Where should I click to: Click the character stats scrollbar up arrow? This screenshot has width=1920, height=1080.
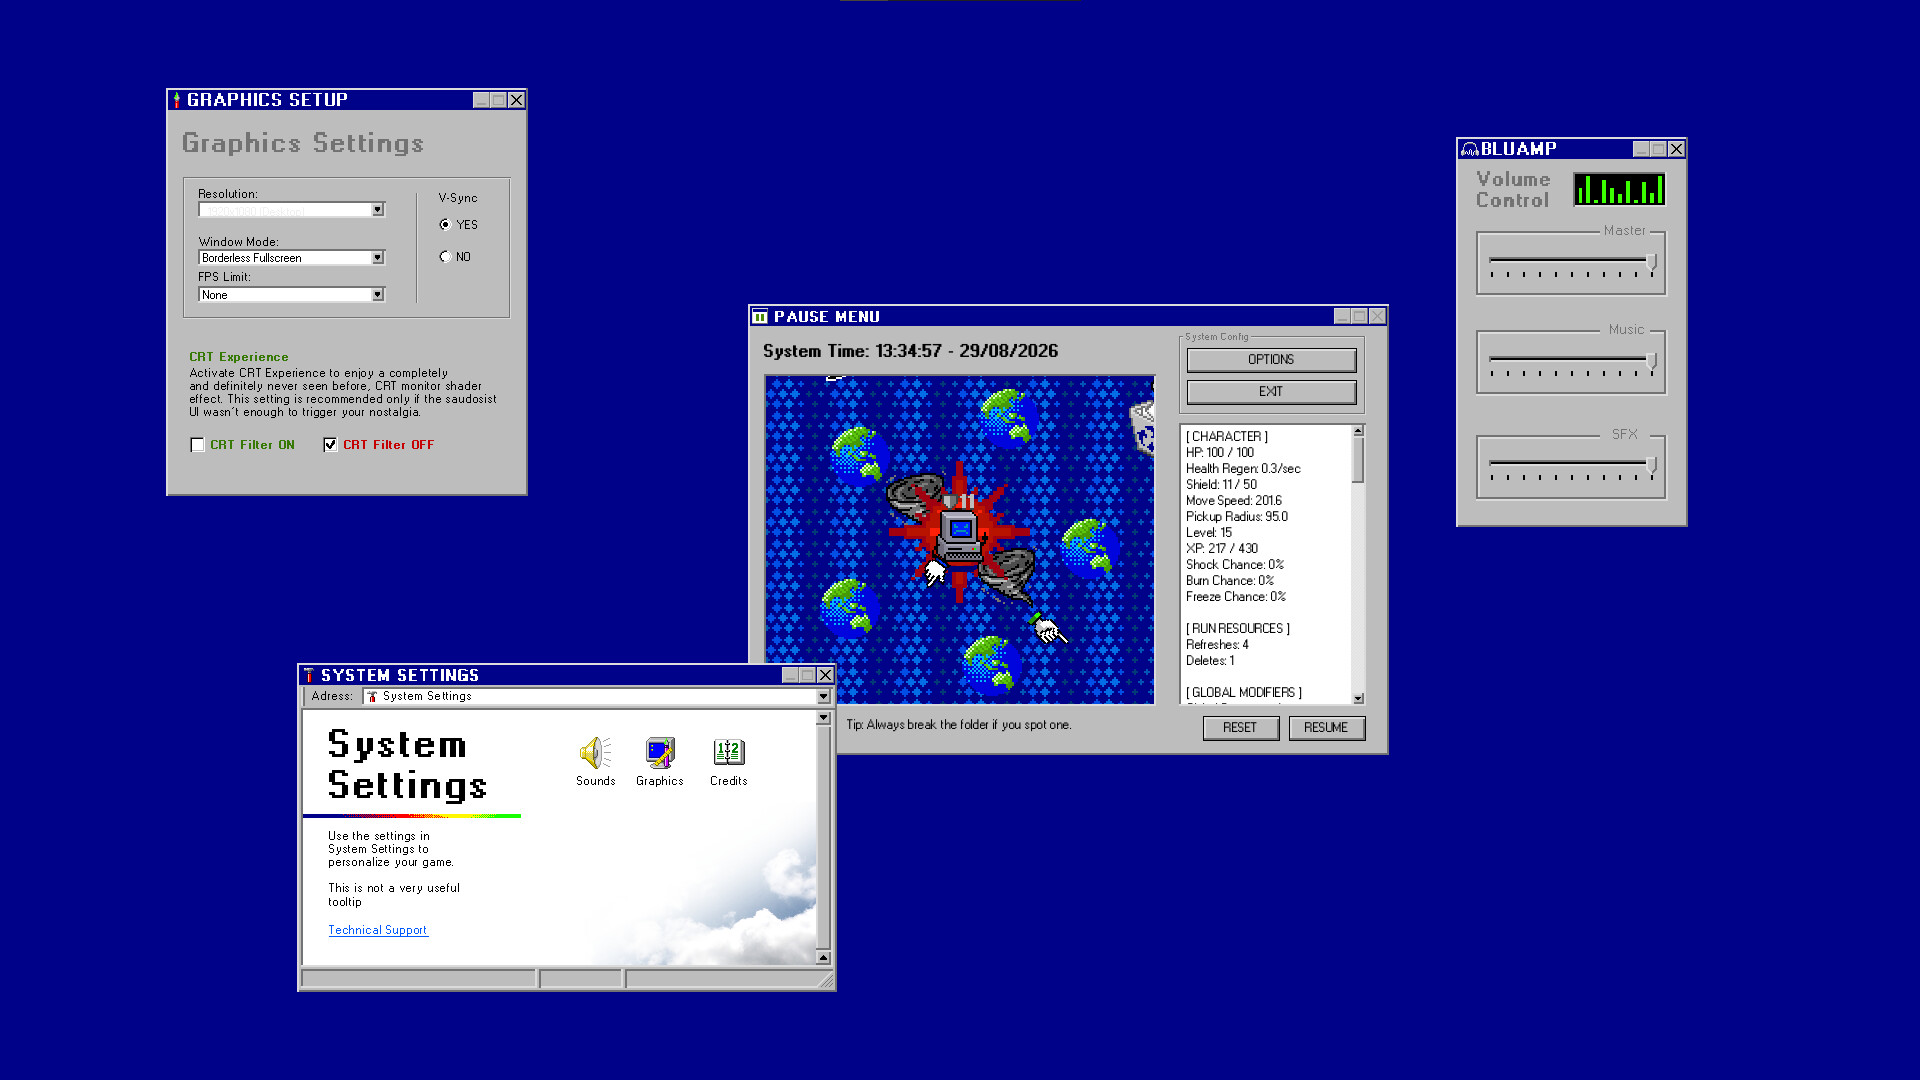click(x=1358, y=431)
